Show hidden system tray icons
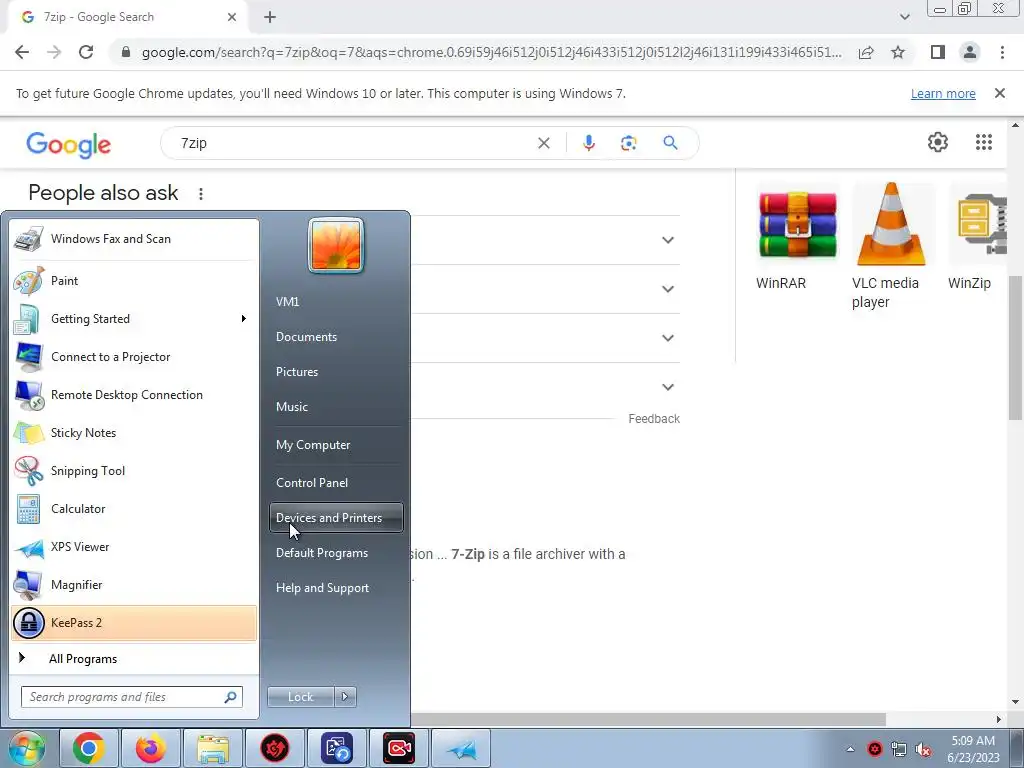 click(850, 749)
